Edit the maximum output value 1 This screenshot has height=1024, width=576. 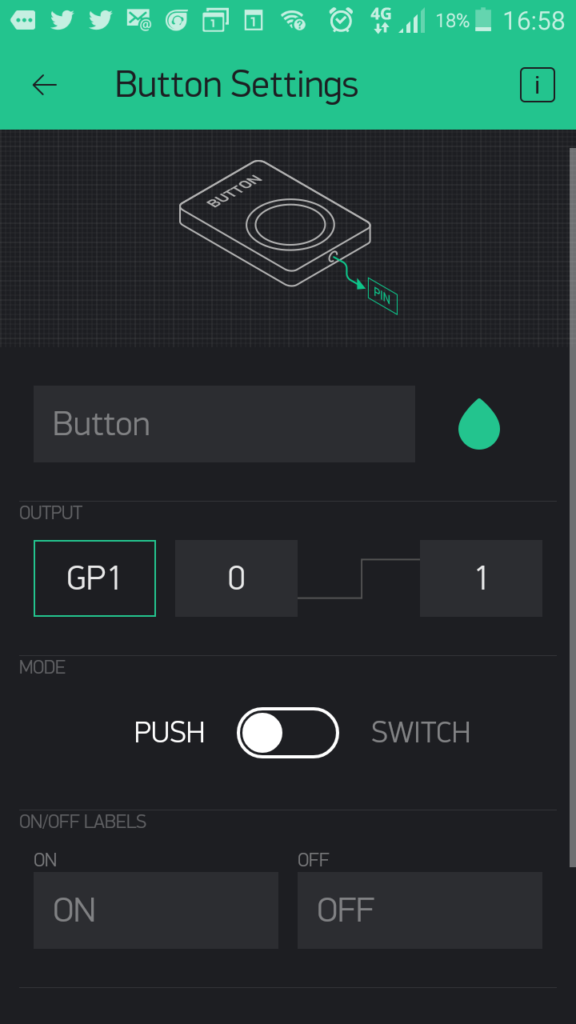point(481,578)
